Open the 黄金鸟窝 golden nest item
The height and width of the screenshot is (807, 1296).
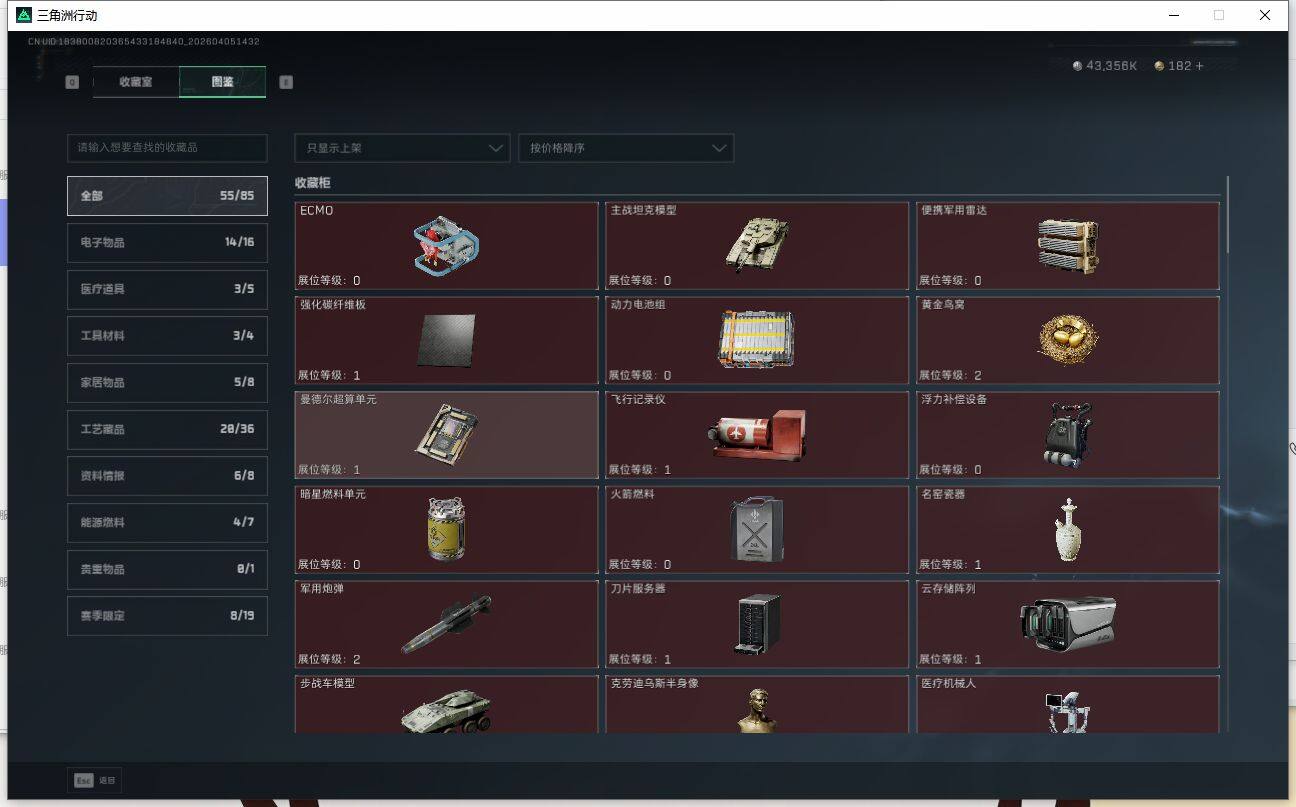[1067, 340]
